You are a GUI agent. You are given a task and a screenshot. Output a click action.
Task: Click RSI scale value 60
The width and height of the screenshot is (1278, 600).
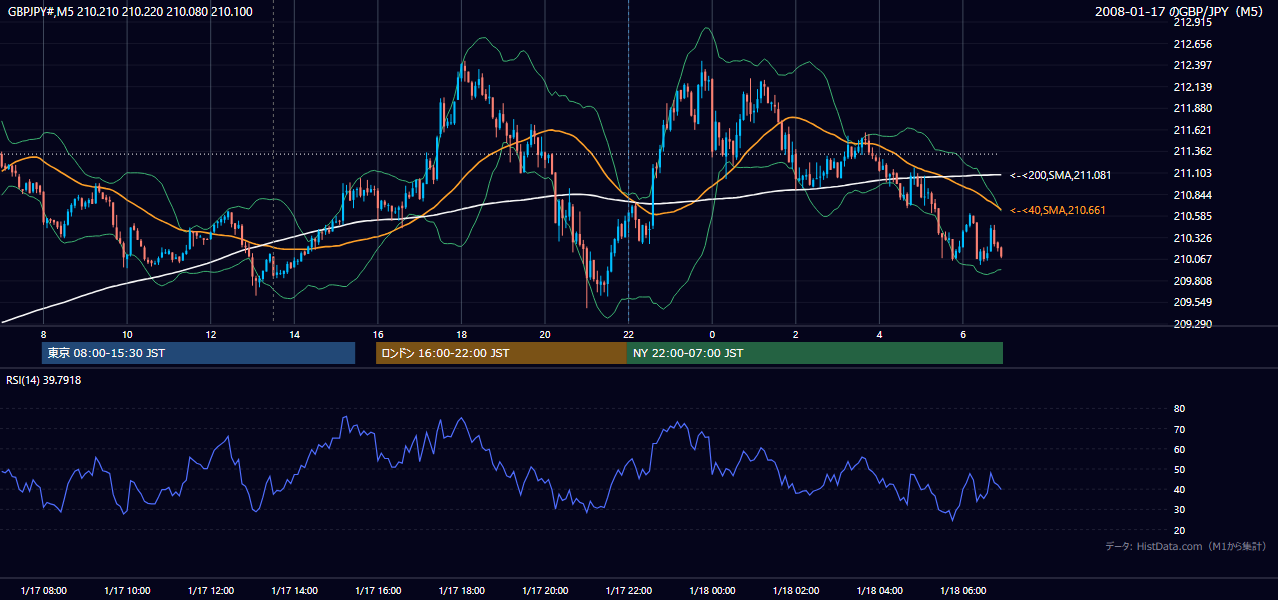click(1179, 449)
